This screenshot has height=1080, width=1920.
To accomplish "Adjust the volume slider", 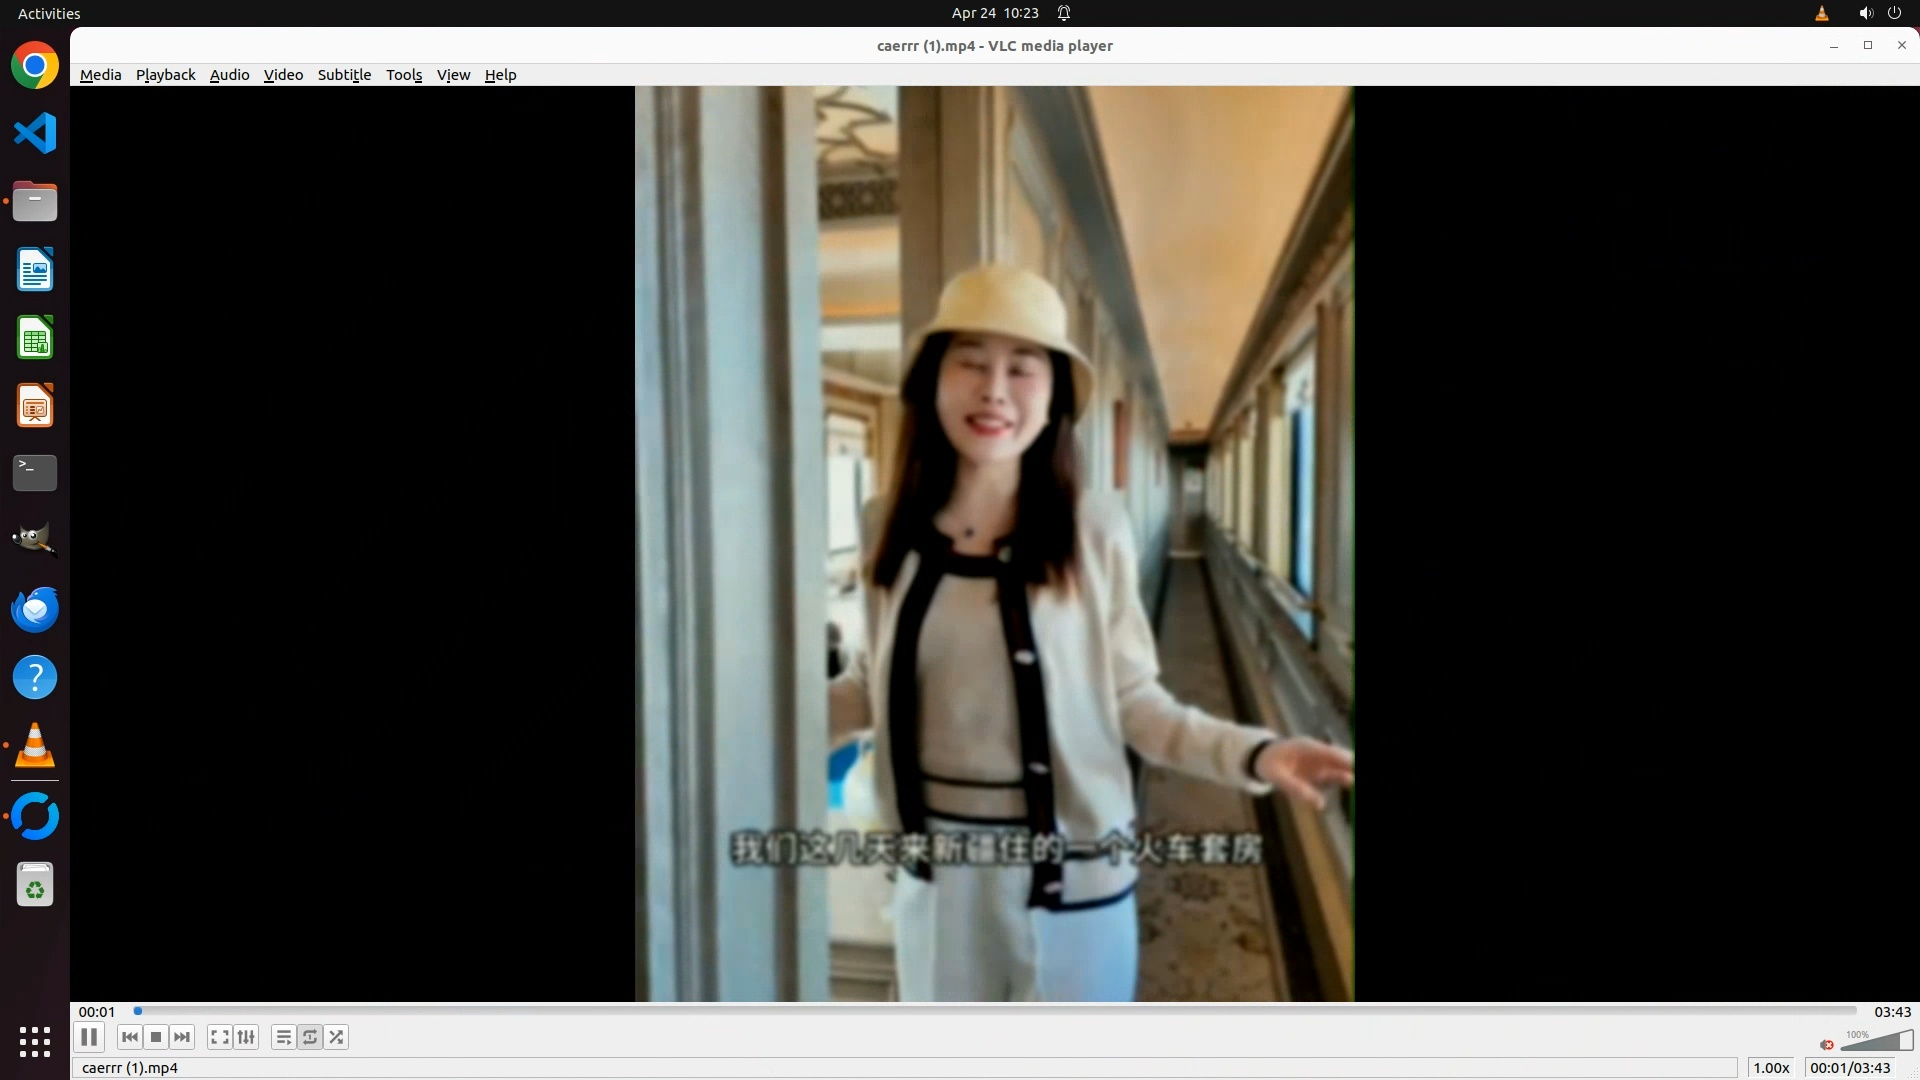I will pos(1877,1042).
